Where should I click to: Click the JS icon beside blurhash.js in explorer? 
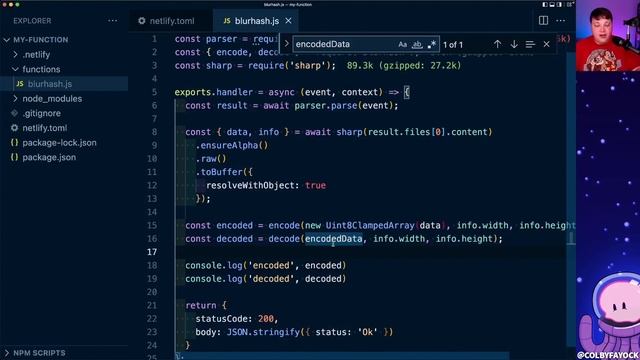pyautogui.click(x=20, y=84)
